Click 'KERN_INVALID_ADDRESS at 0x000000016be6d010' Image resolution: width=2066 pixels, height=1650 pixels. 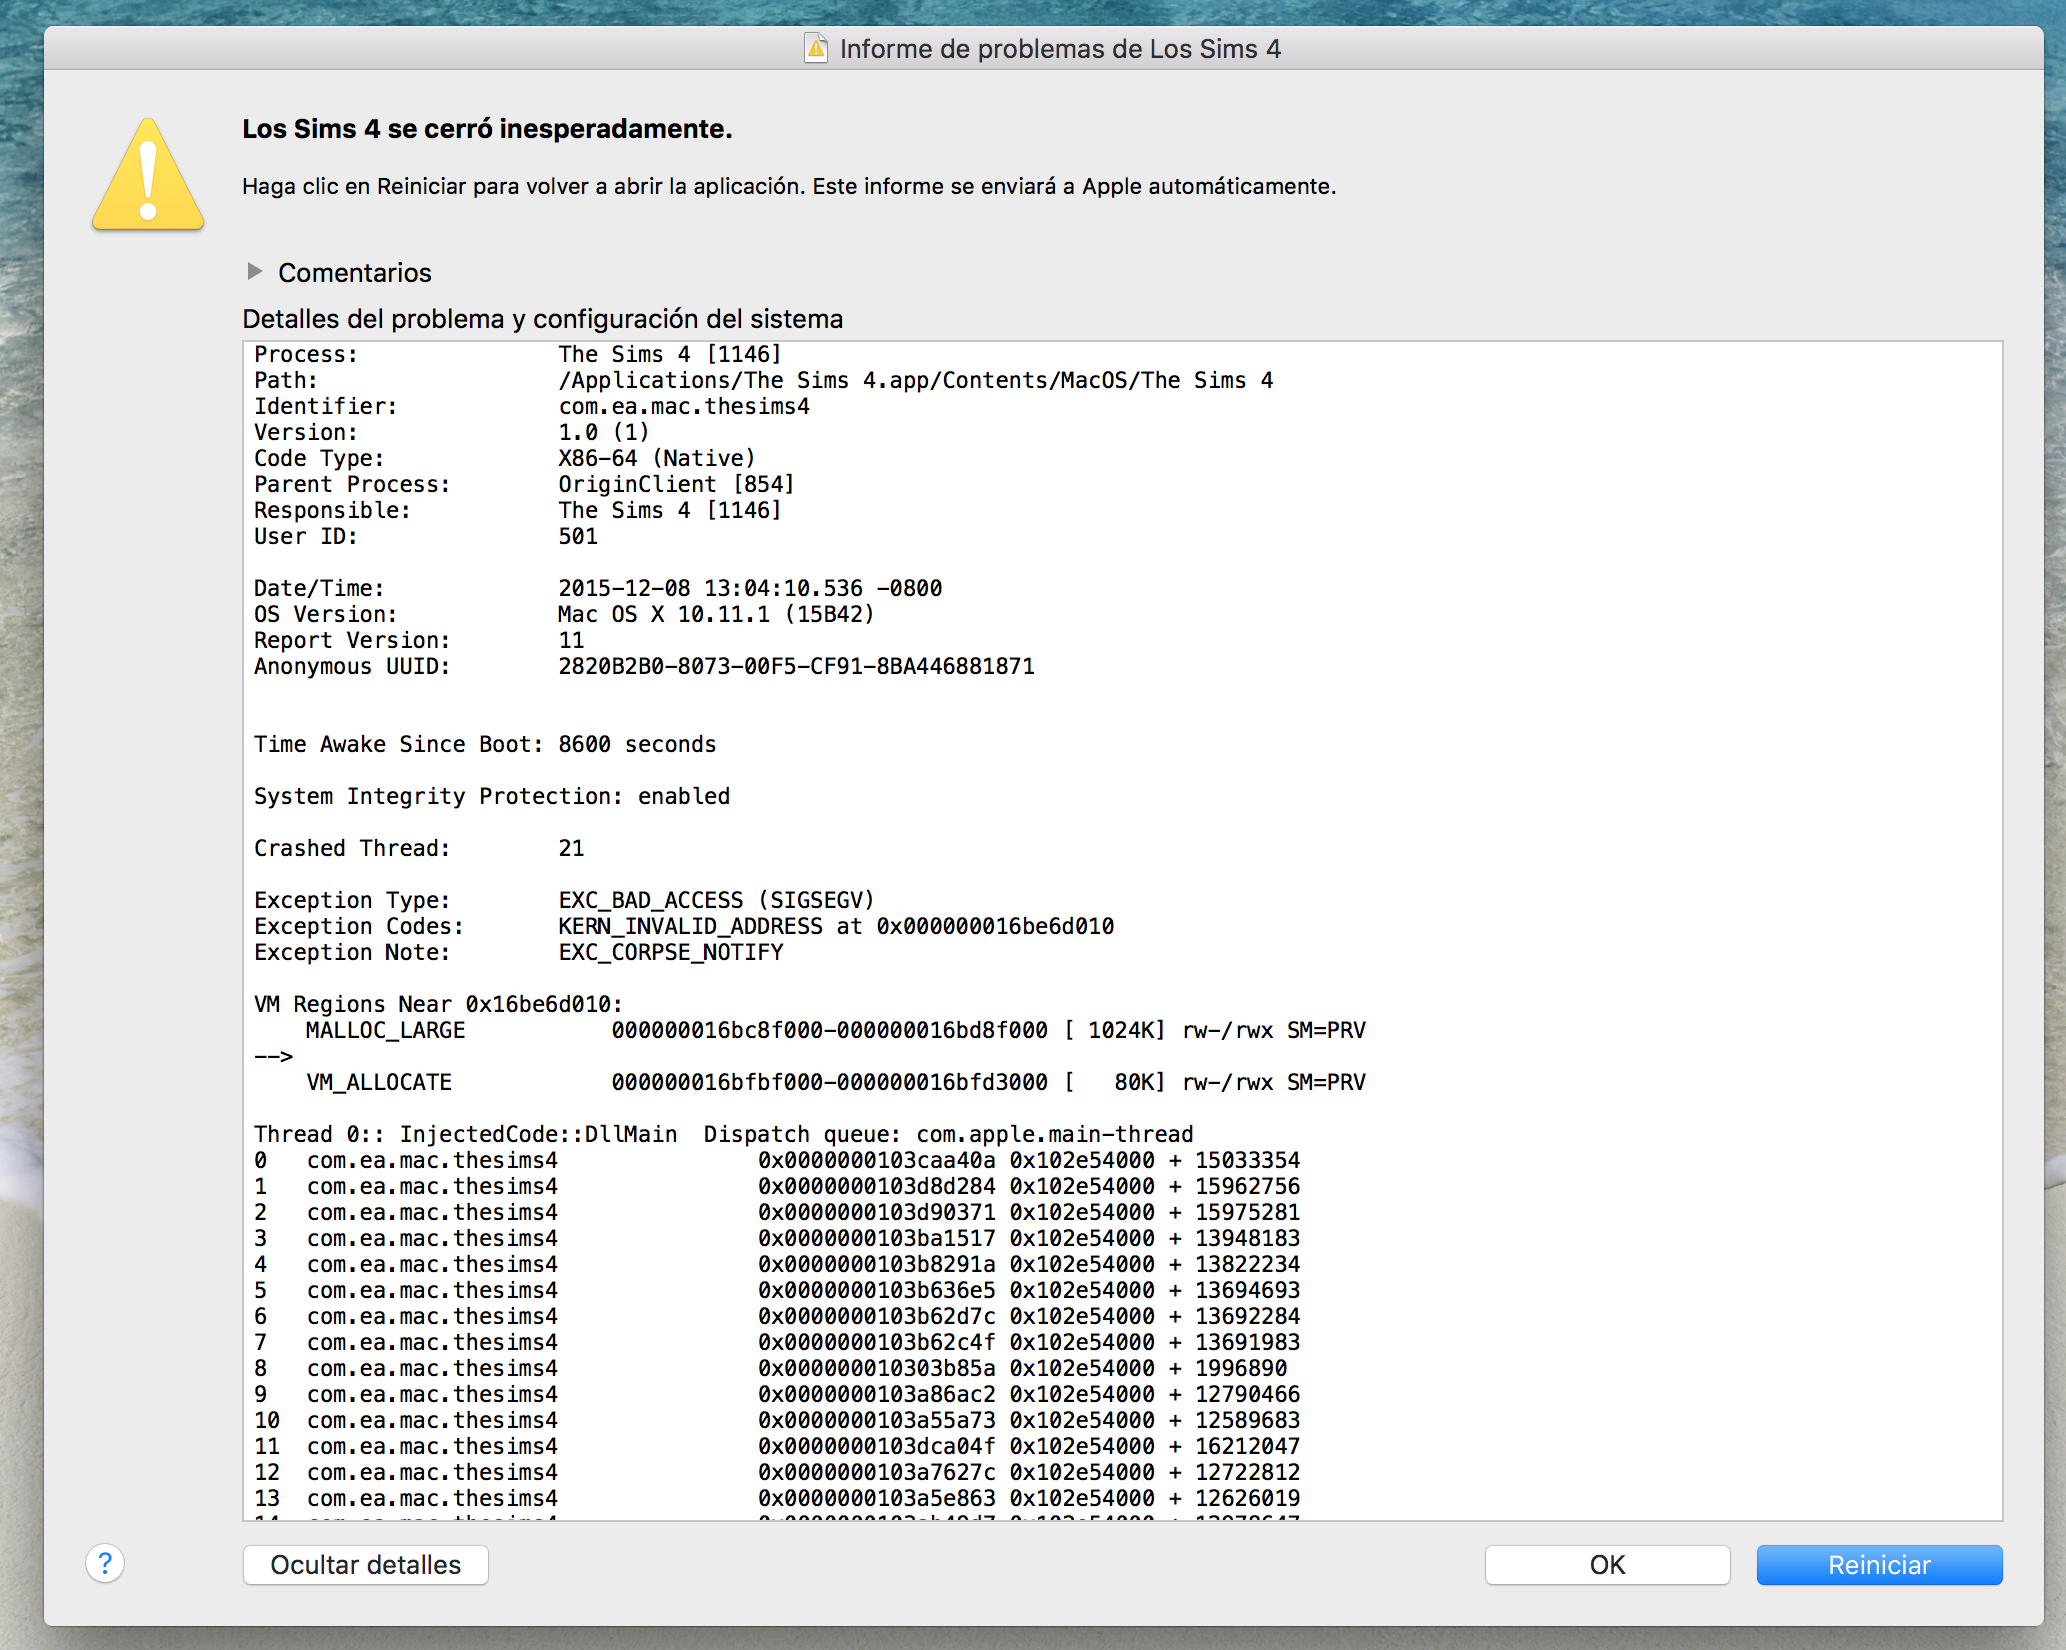coord(836,926)
